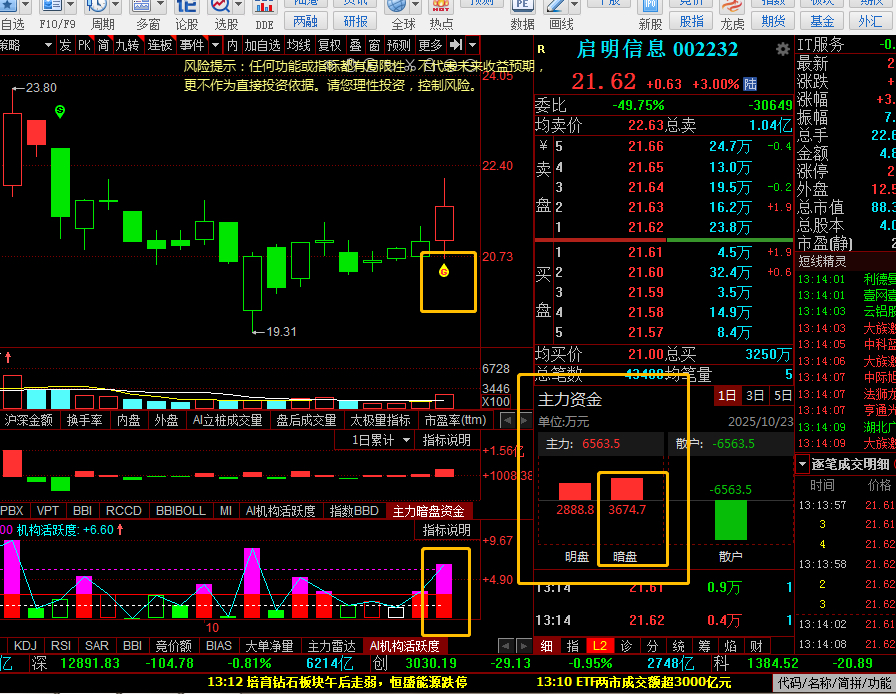Select the 5日 fund flow period

[782, 395]
